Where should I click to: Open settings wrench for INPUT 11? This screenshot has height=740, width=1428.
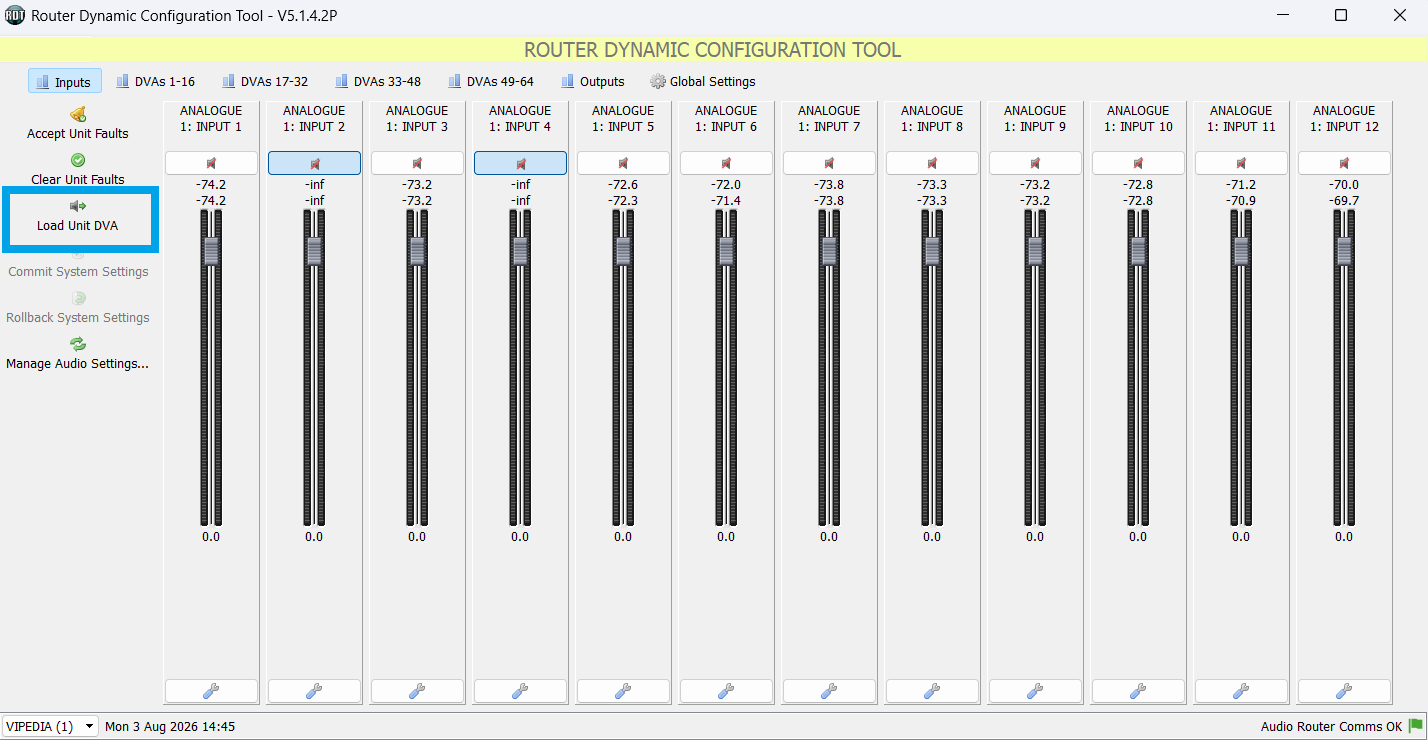pyautogui.click(x=1241, y=691)
